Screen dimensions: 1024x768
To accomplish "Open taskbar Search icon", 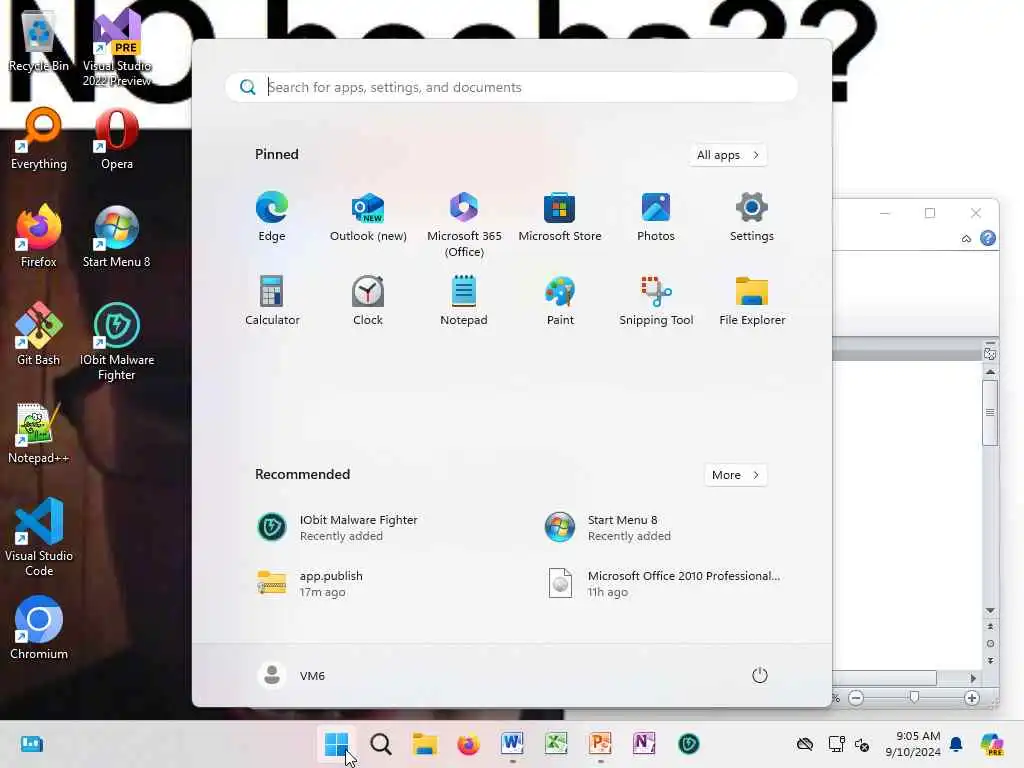I will (381, 743).
